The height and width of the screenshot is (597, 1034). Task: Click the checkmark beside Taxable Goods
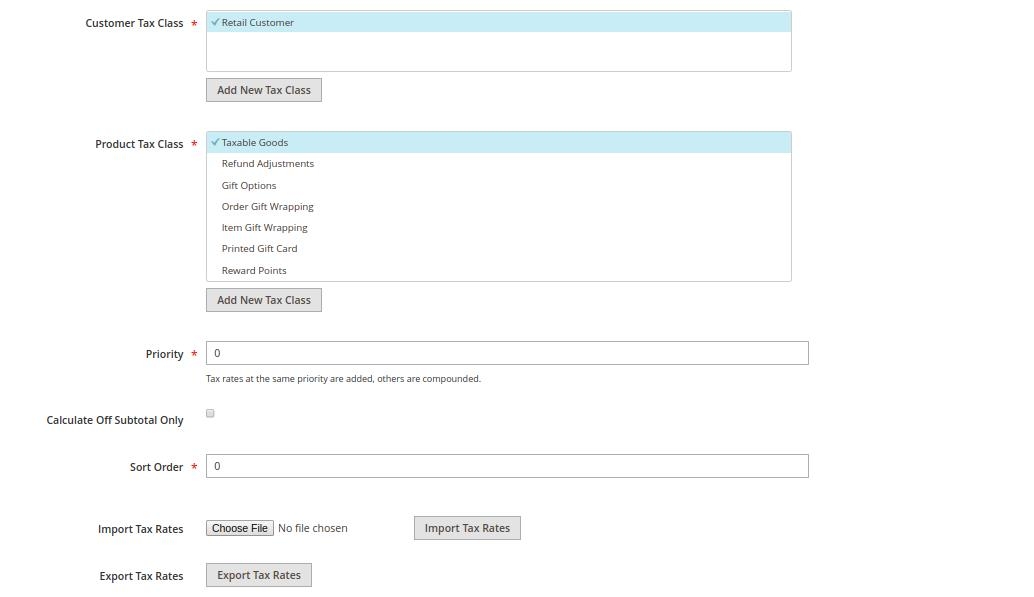(x=215, y=142)
